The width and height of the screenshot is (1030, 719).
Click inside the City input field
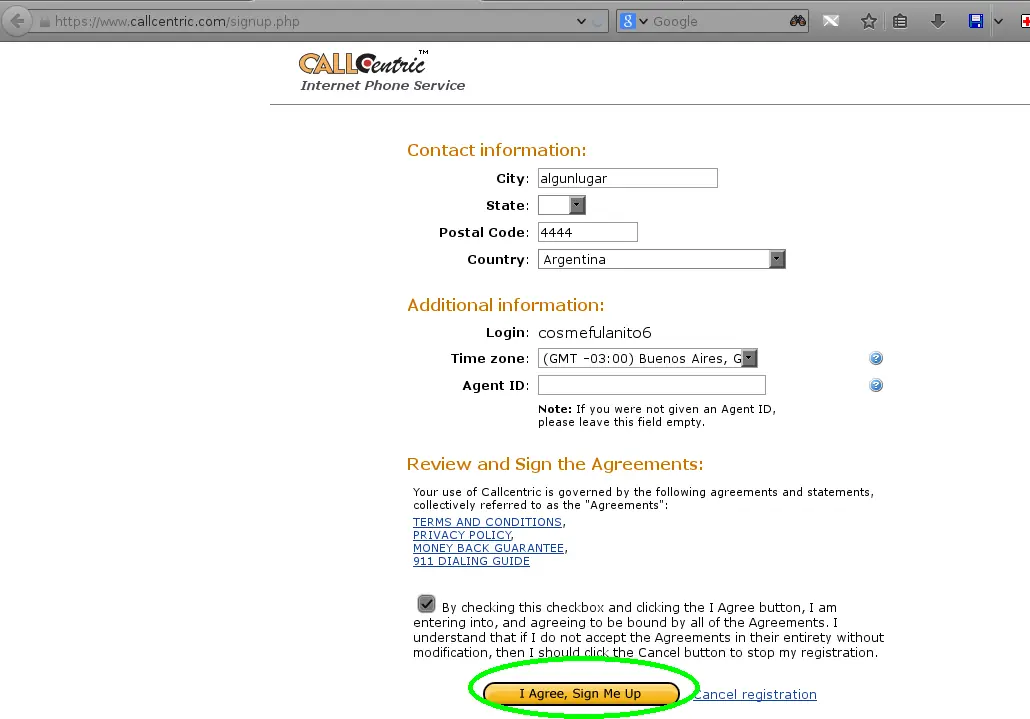click(627, 177)
